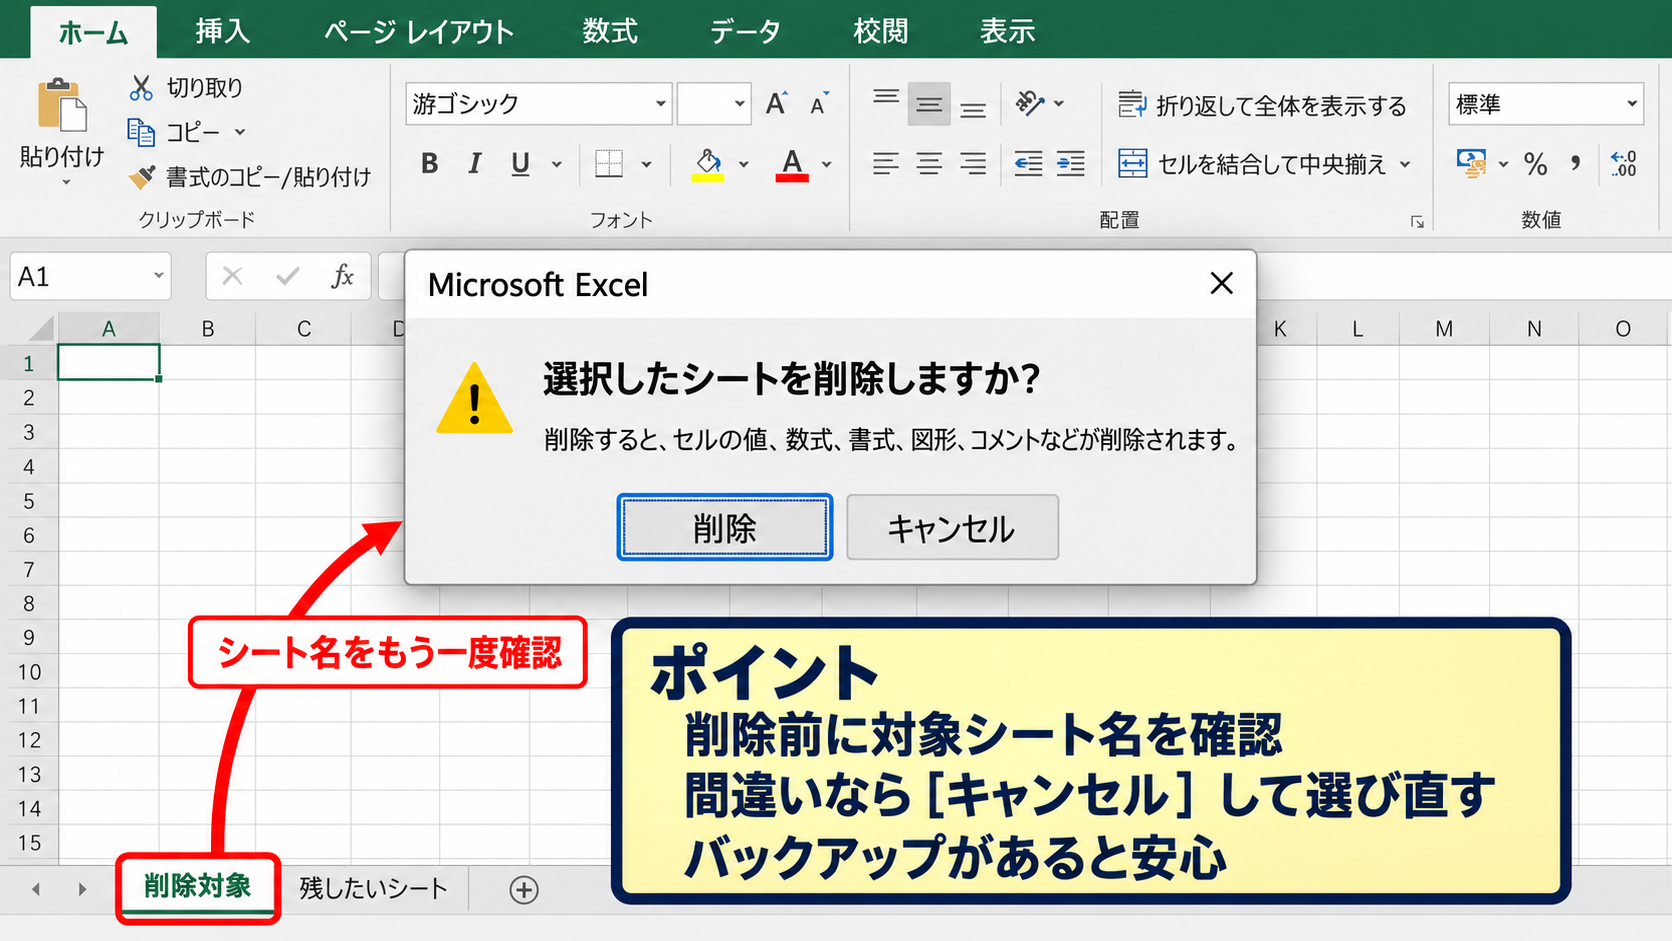Click the percent style button
The image size is (1672, 941).
point(1535,164)
